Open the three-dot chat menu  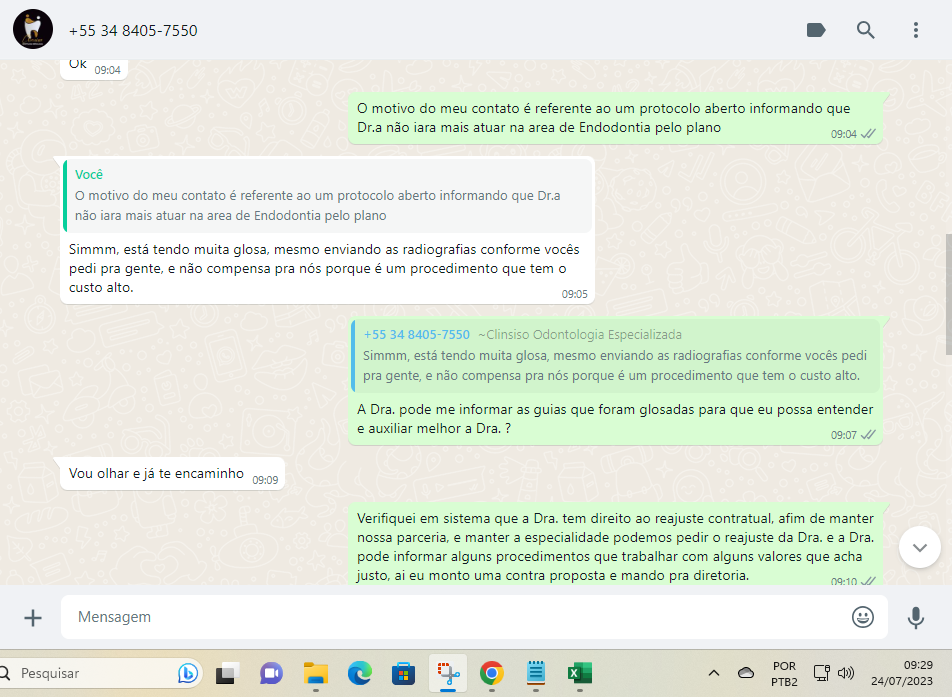916,30
